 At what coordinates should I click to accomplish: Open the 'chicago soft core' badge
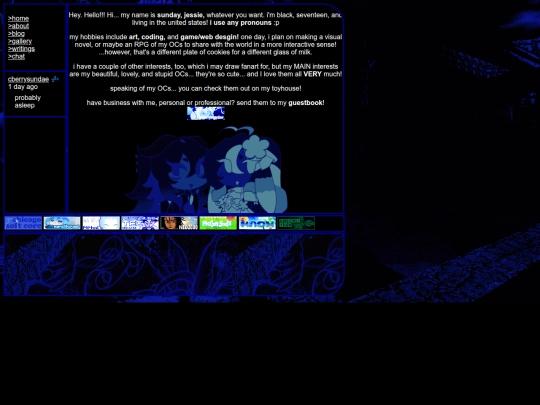click(23, 223)
